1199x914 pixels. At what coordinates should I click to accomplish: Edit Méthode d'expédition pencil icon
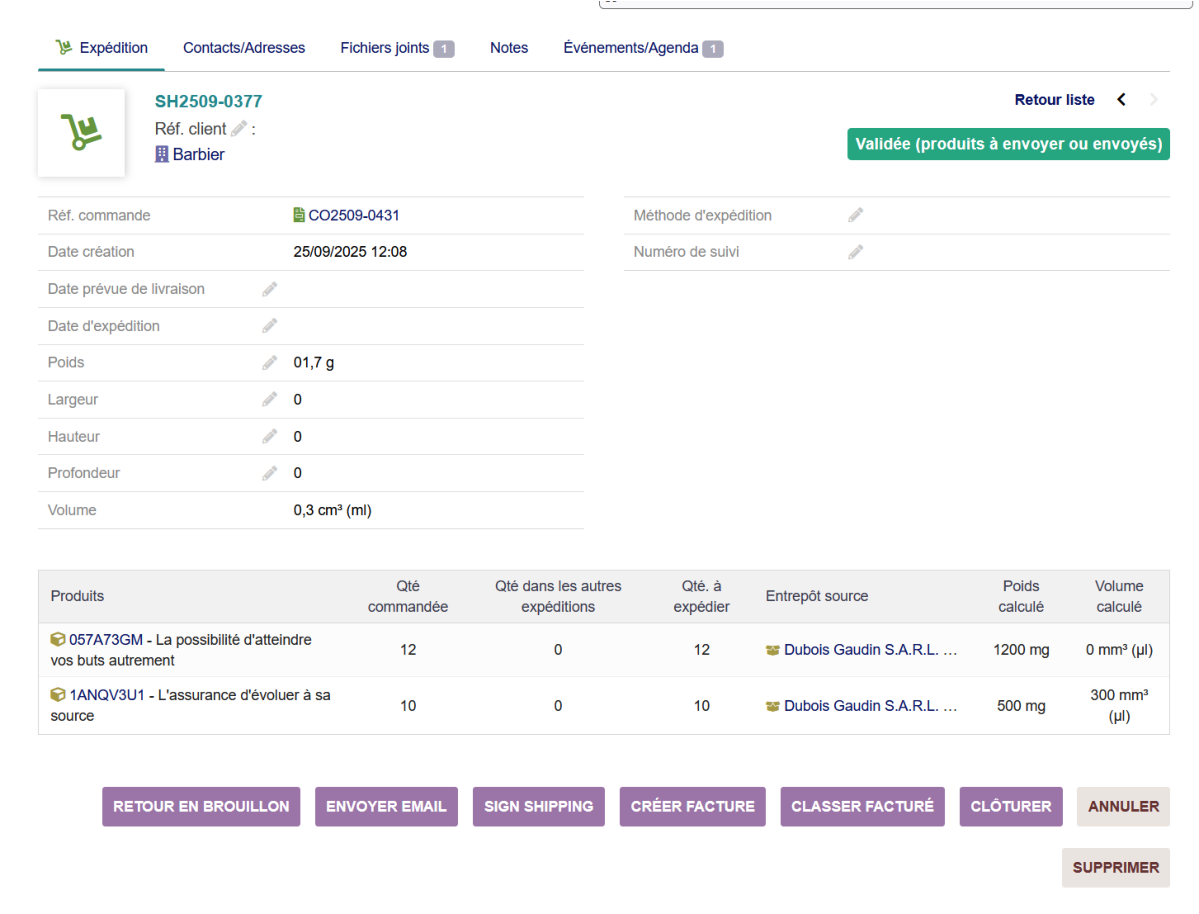[x=856, y=215]
